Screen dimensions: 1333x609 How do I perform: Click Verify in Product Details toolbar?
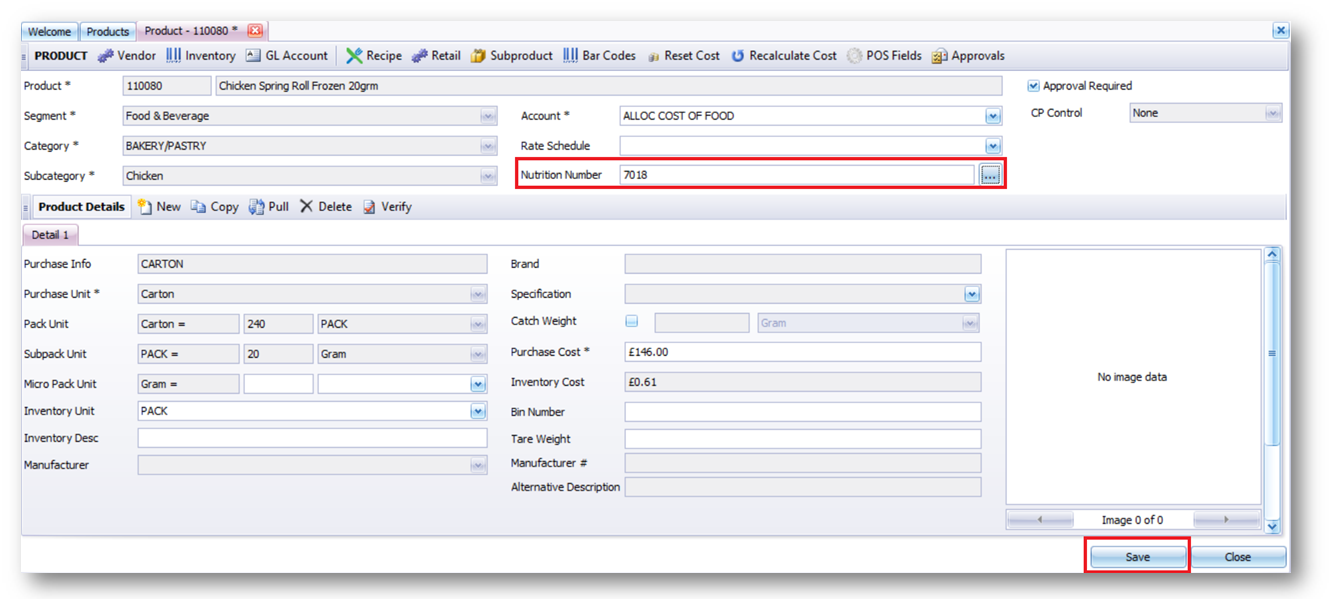tap(387, 207)
